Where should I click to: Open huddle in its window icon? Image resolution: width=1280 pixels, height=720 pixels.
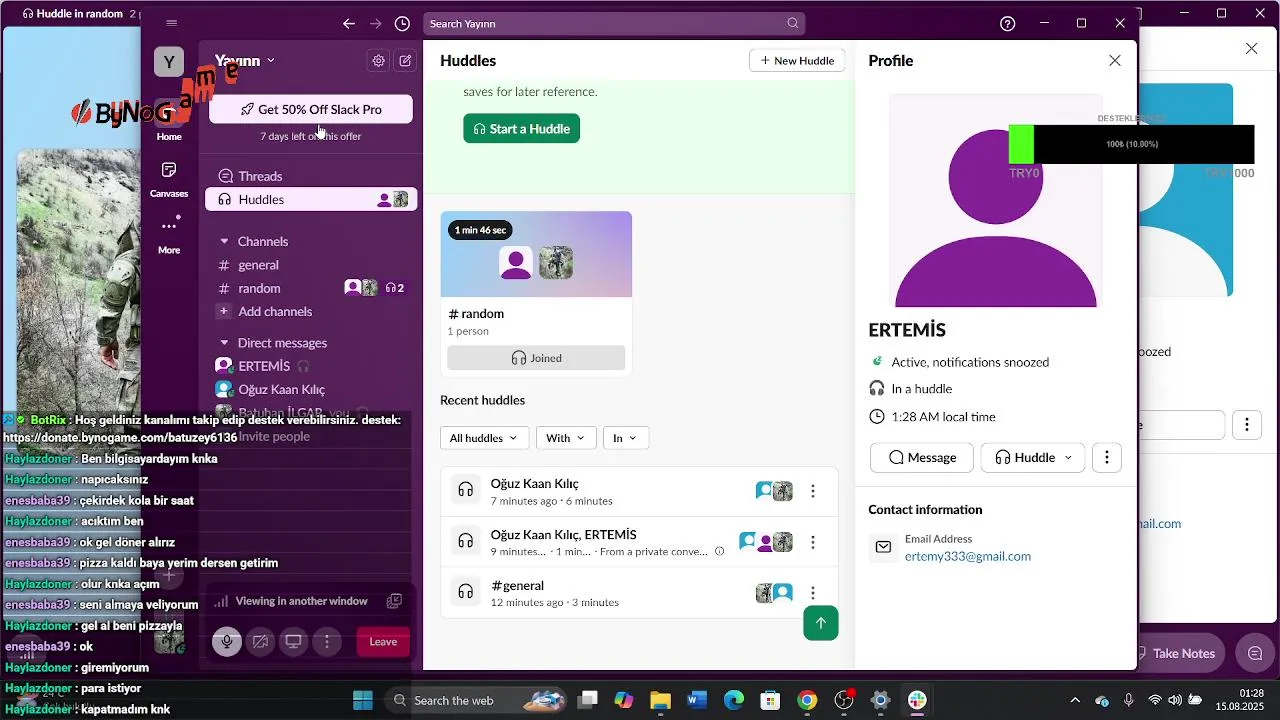click(x=394, y=601)
